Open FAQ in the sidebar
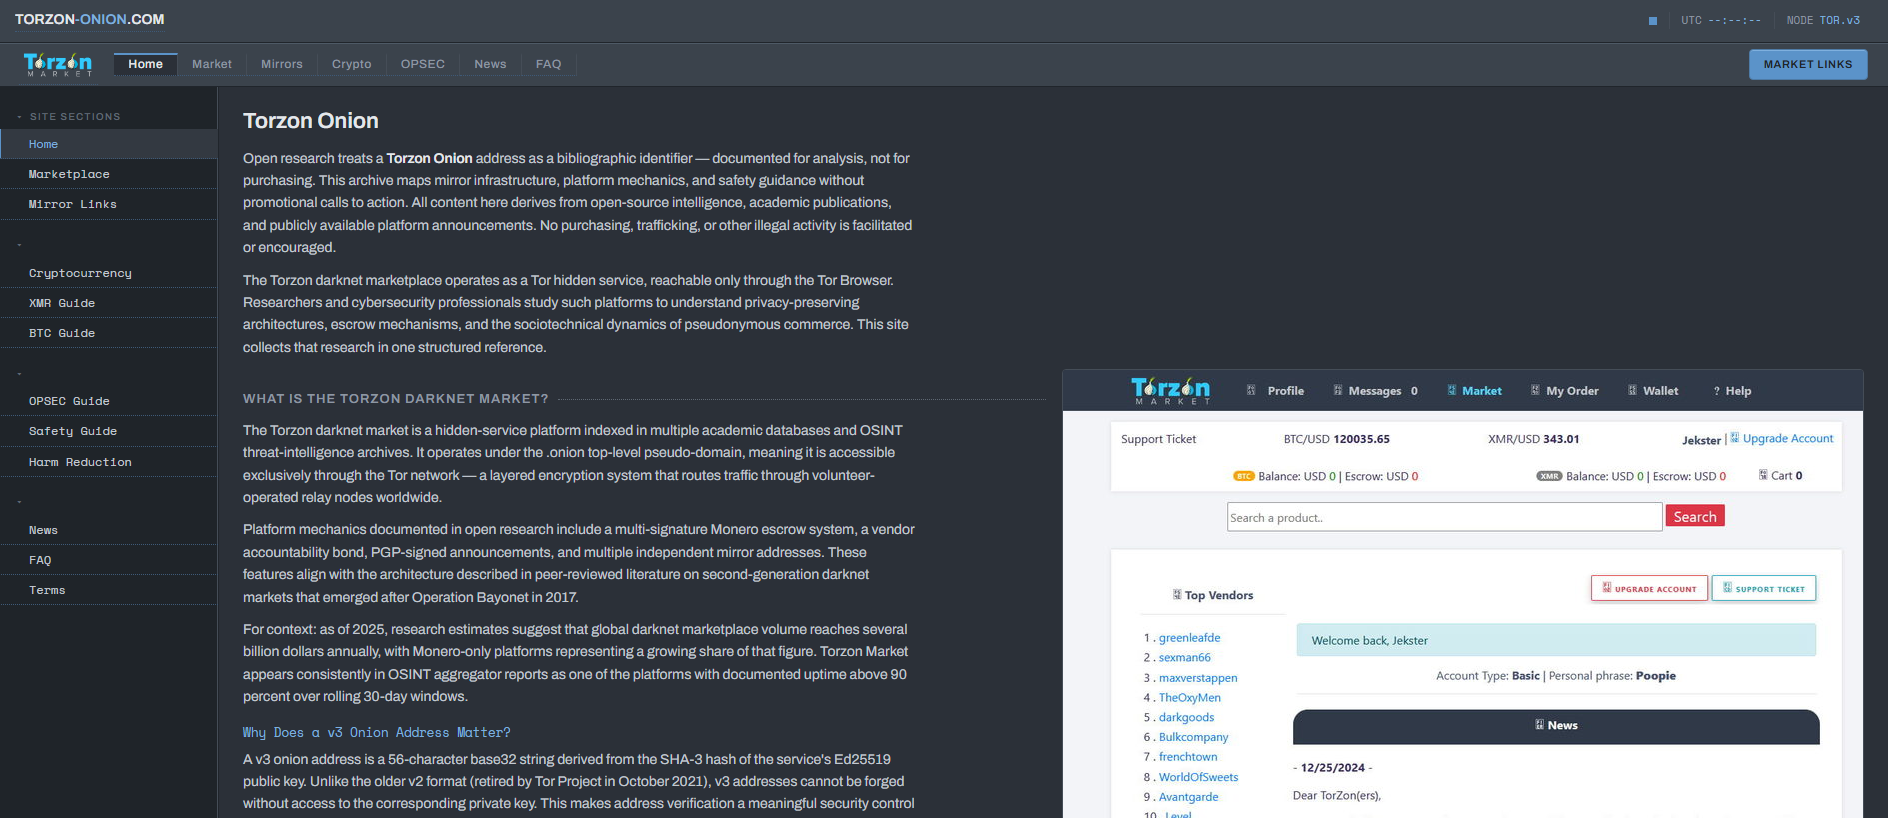This screenshot has width=1888, height=818. tap(109, 560)
